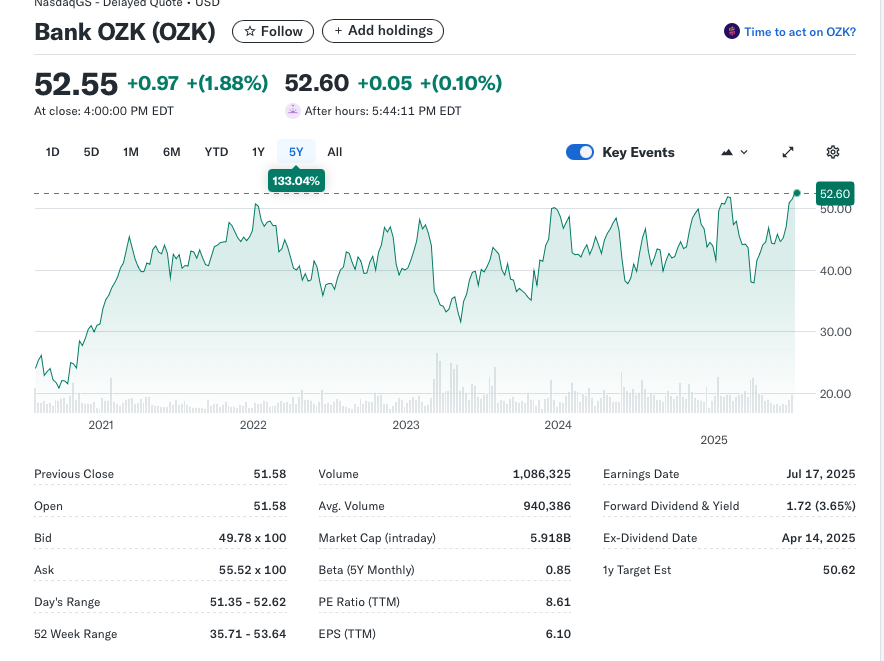The image size is (884, 661).
Task: View the 1Y chart range
Action: (258, 152)
